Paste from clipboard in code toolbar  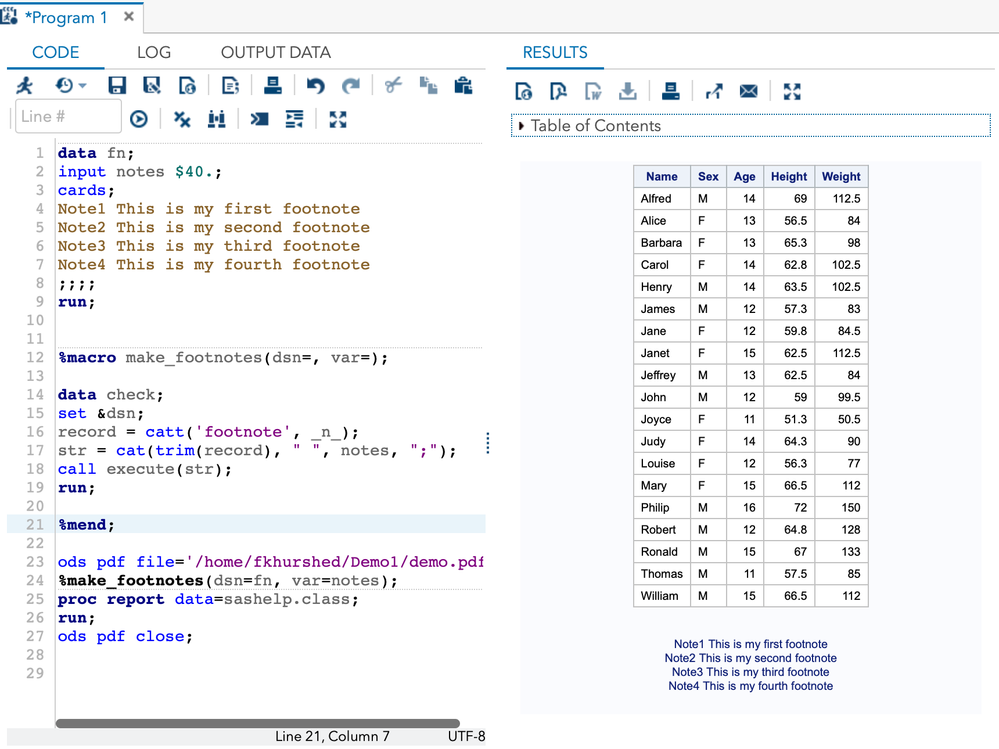tap(463, 86)
